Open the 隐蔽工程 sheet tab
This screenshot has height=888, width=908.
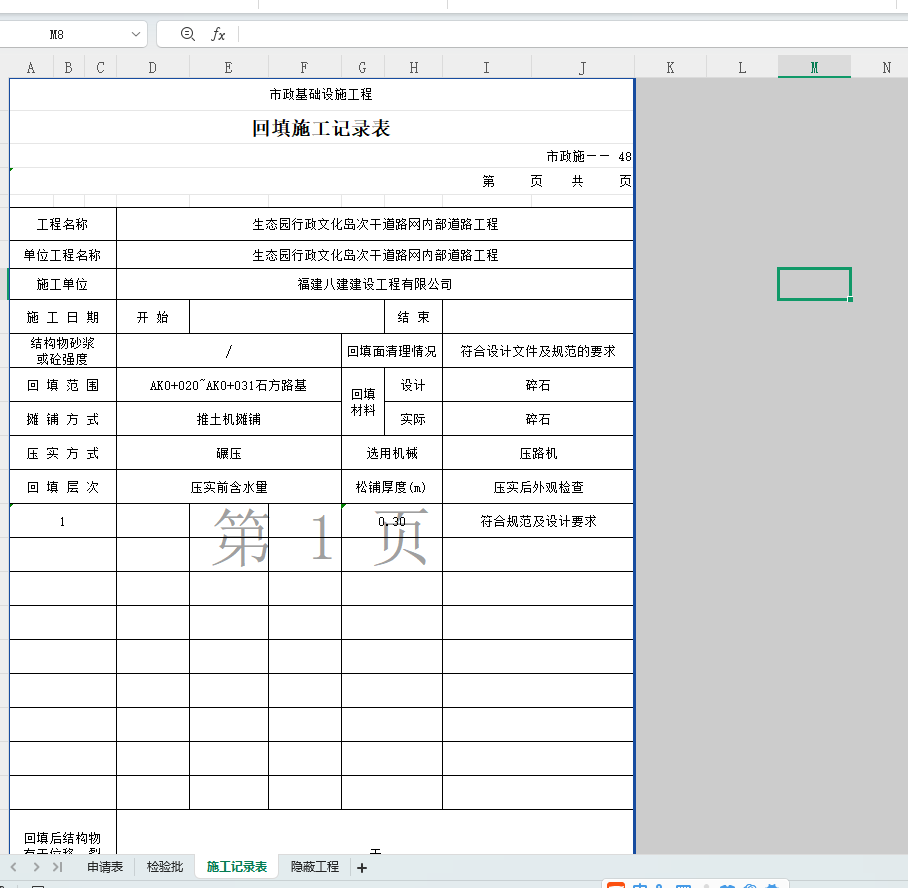pos(315,867)
